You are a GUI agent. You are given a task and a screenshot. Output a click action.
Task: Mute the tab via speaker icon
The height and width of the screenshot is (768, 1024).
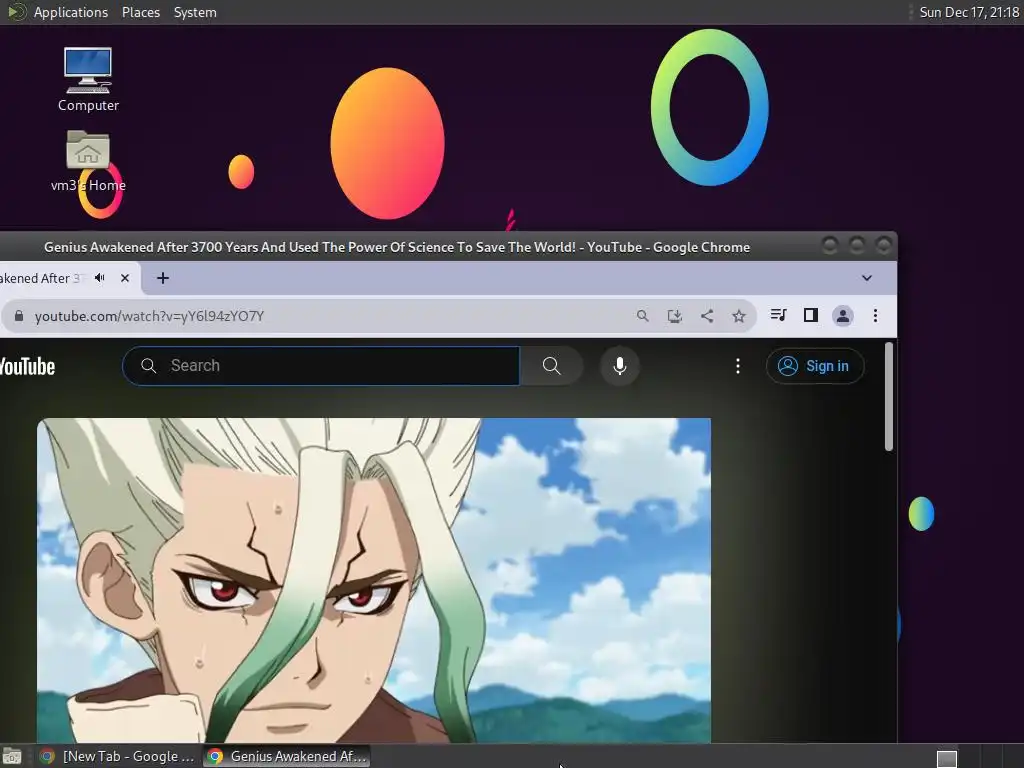(100, 278)
